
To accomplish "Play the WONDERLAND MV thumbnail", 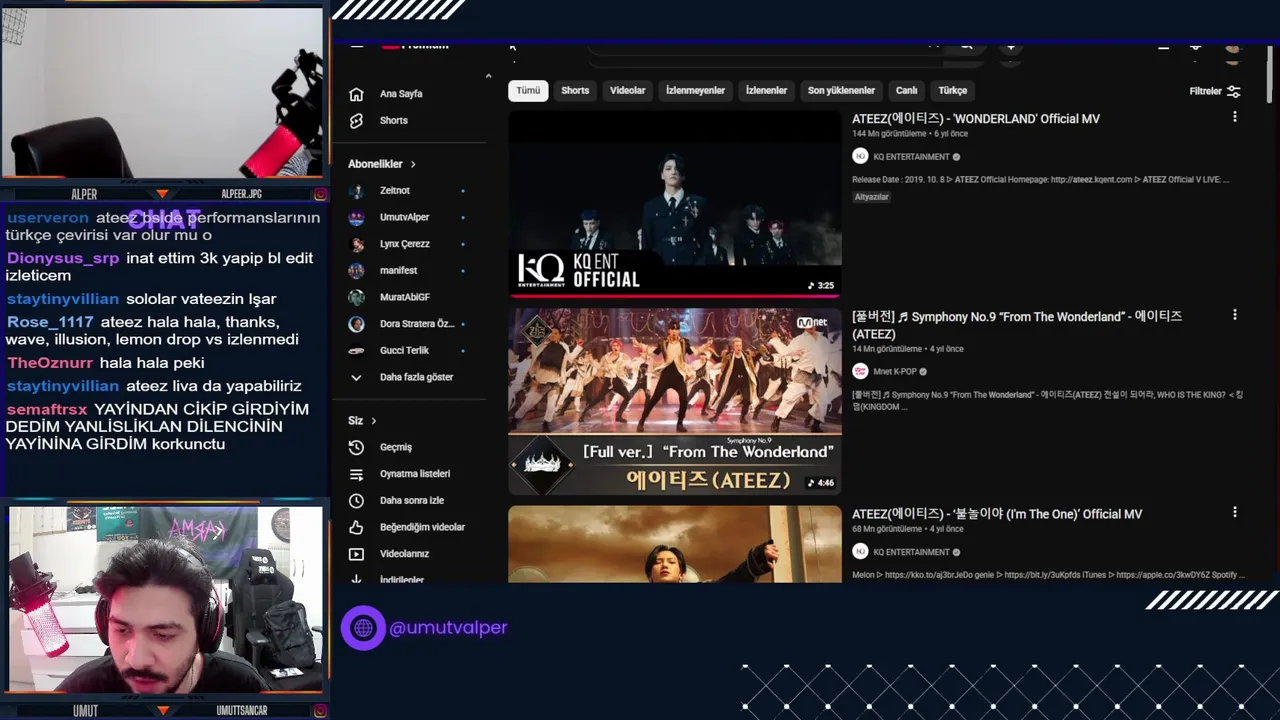I will point(675,204).
